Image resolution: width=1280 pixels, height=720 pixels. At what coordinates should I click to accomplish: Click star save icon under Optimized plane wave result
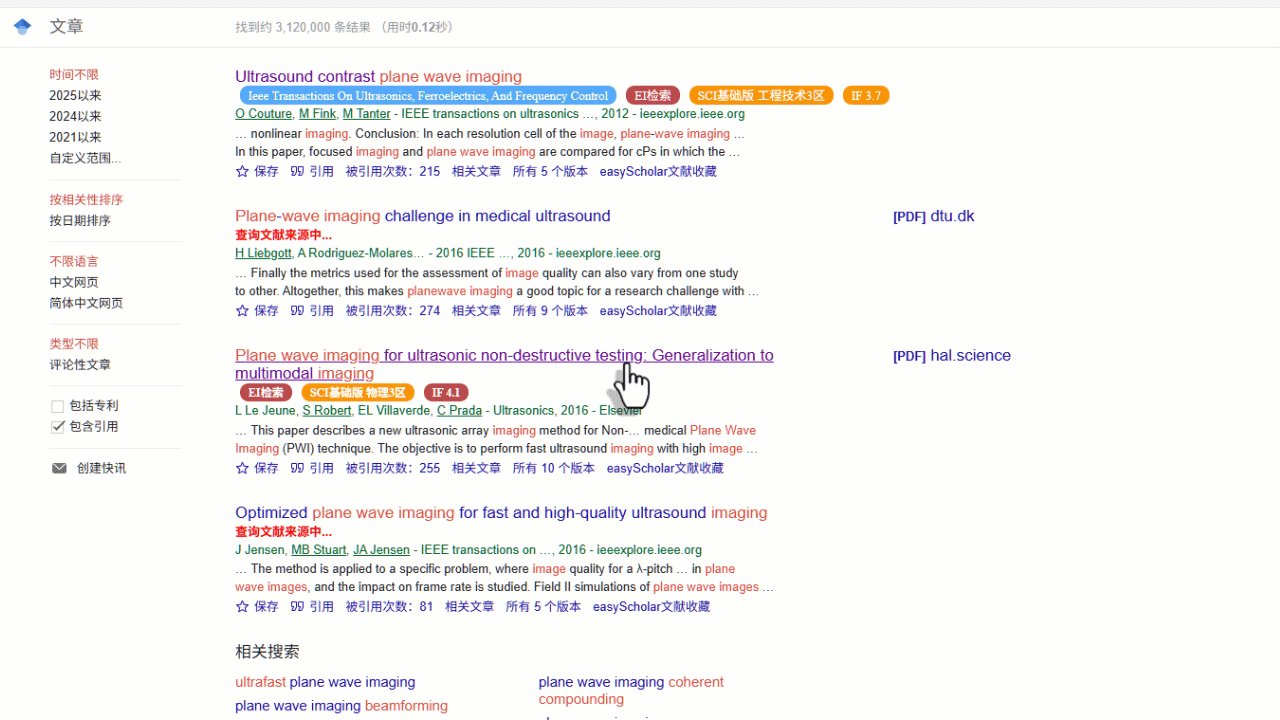[242, 606]
